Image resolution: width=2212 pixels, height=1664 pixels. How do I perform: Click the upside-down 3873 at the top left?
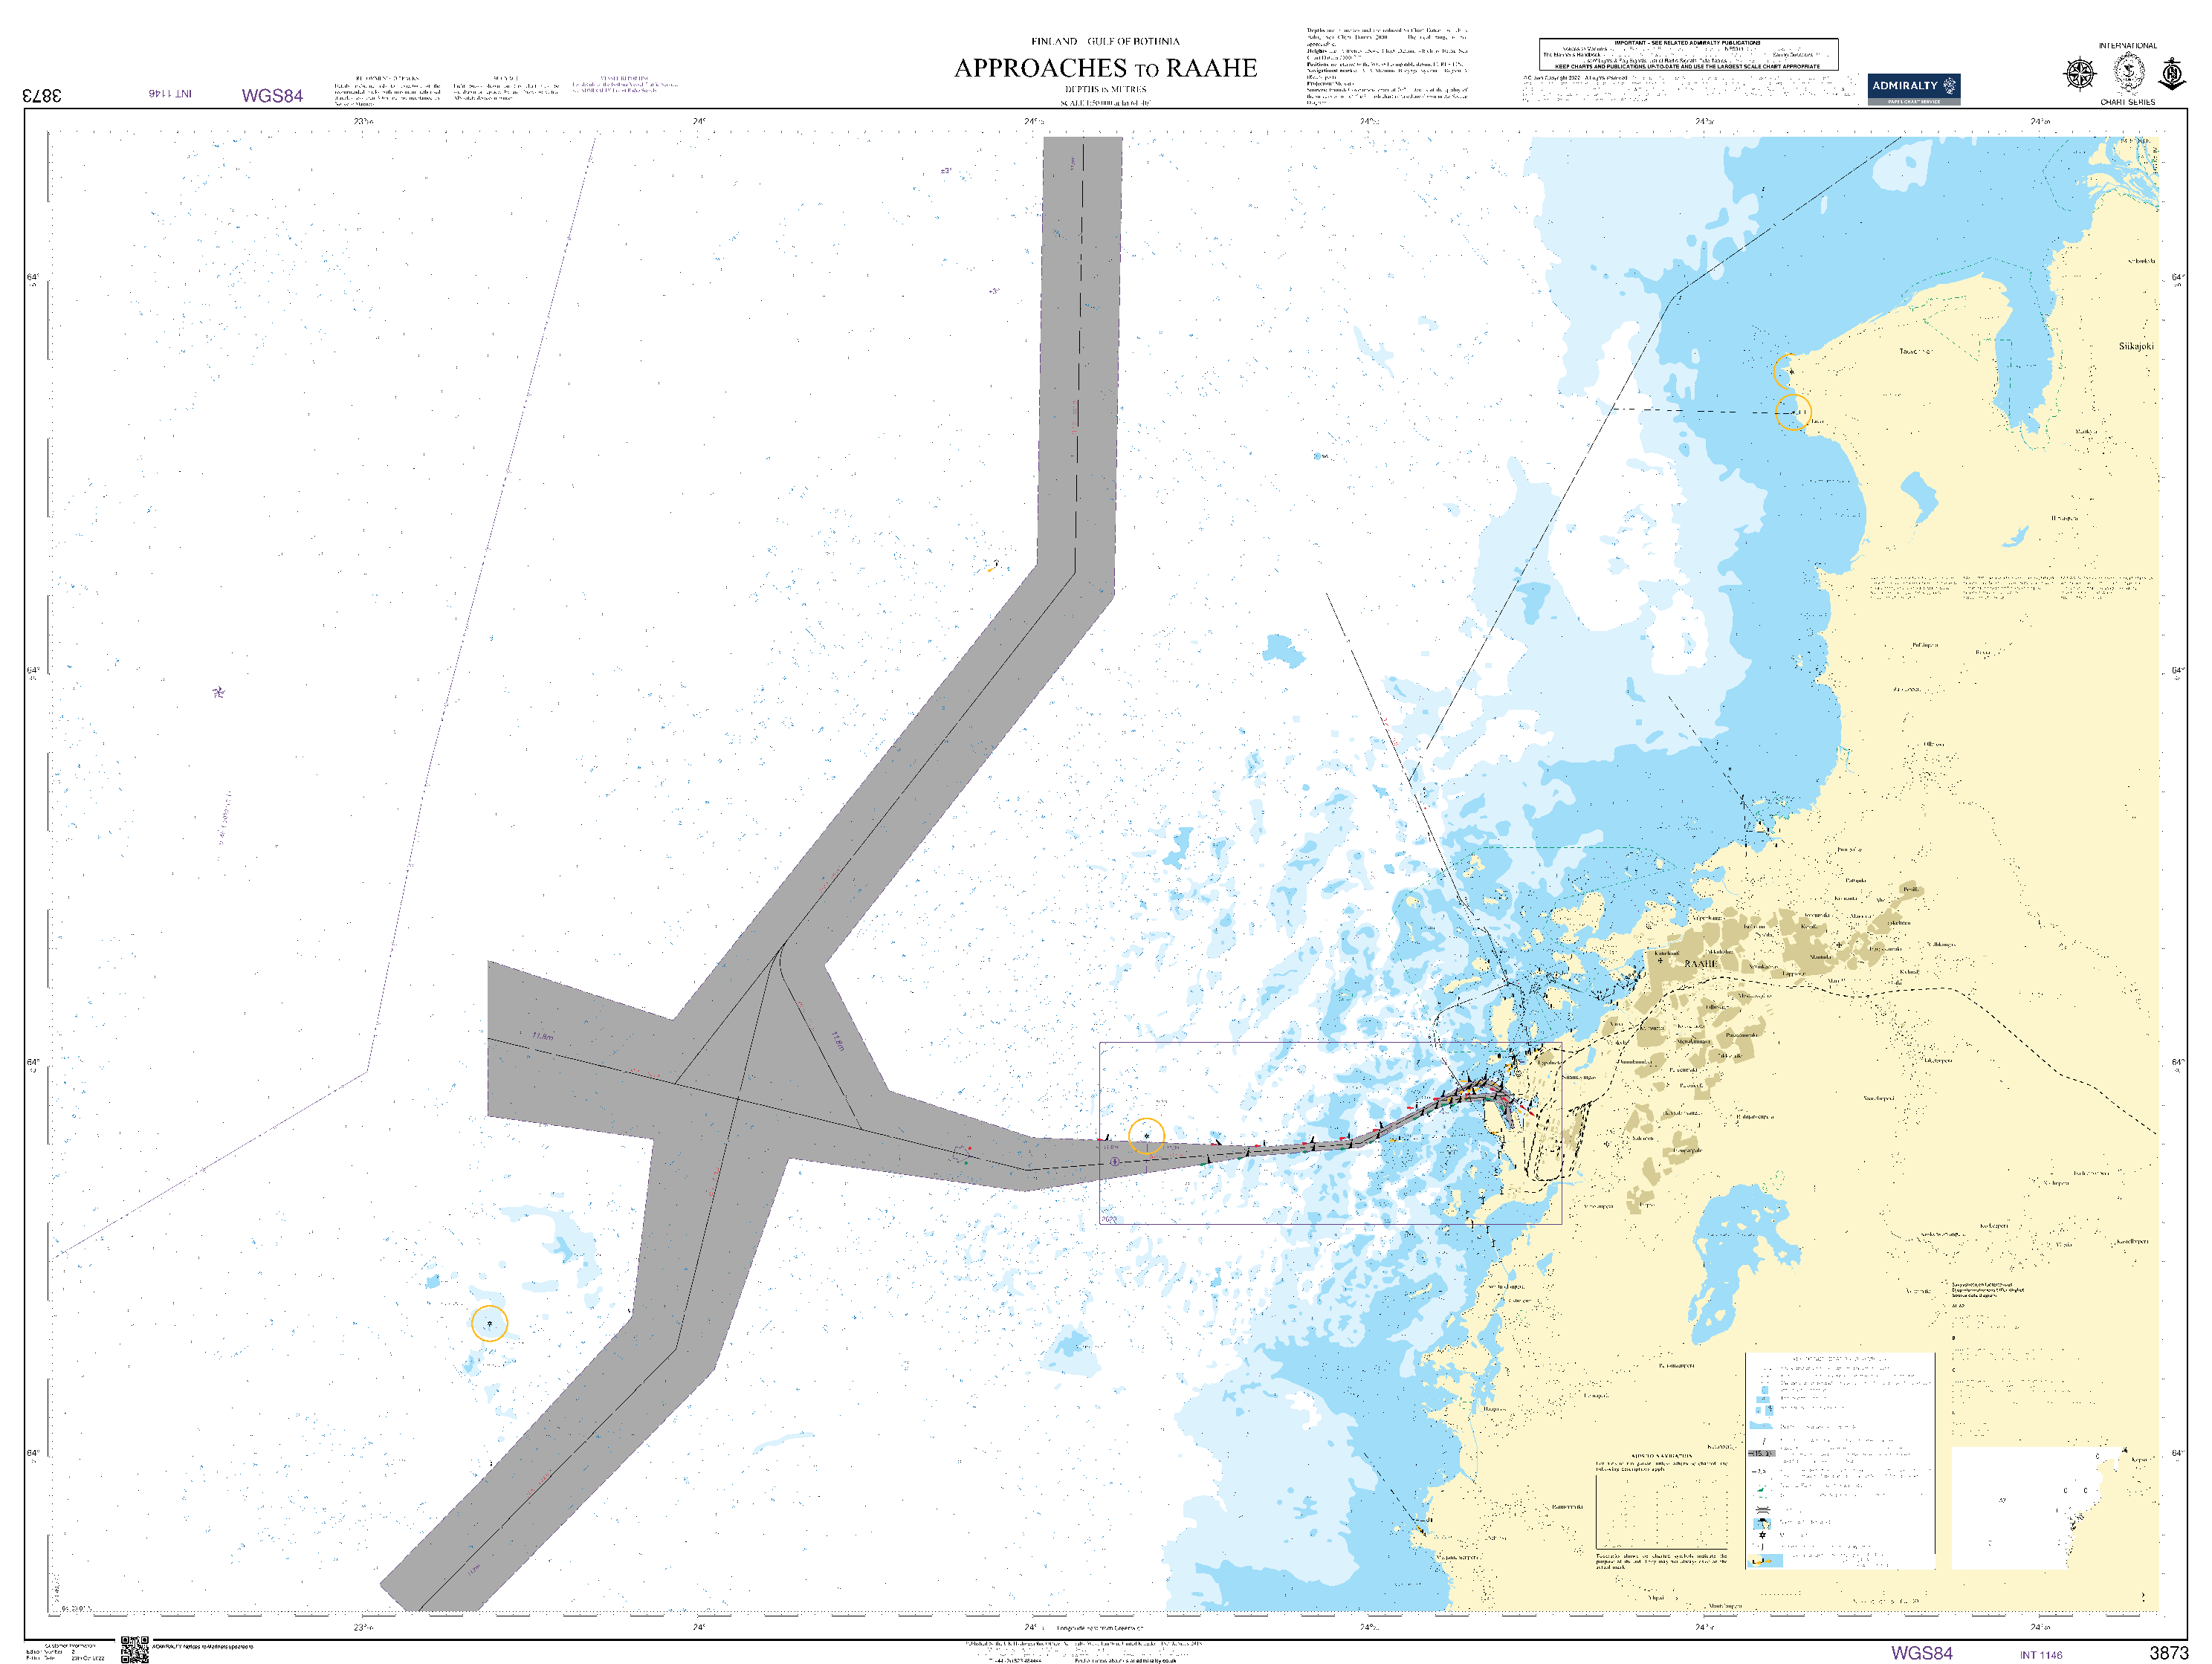click(x=42, y=95)
